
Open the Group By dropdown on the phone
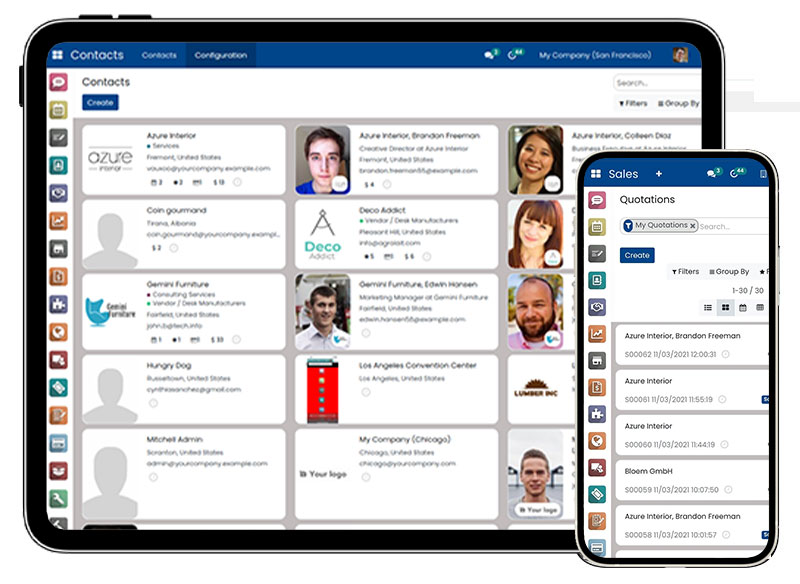click(x=729, y=272)
